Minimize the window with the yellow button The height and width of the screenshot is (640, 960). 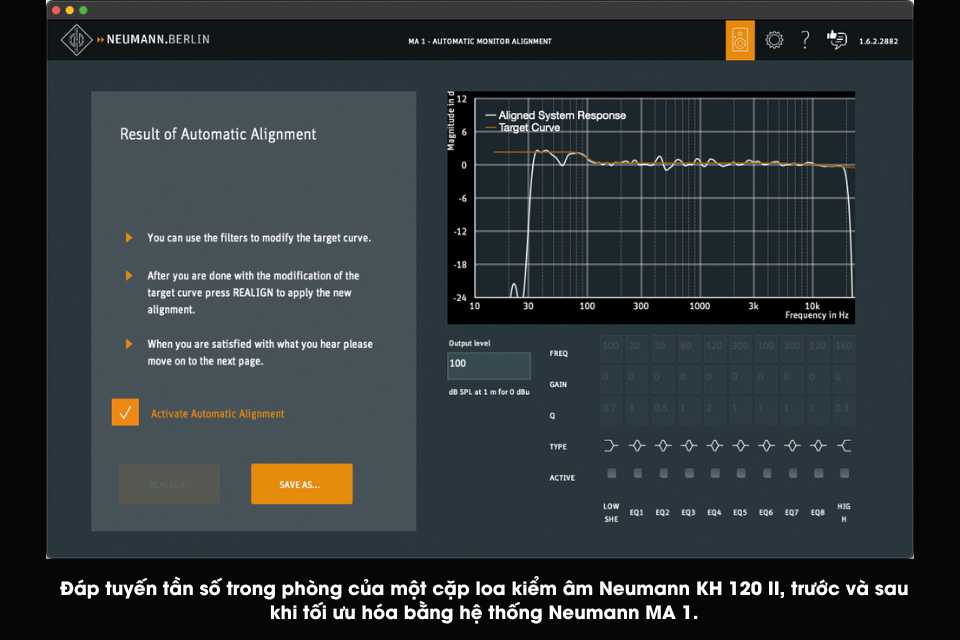coord(70,10)
